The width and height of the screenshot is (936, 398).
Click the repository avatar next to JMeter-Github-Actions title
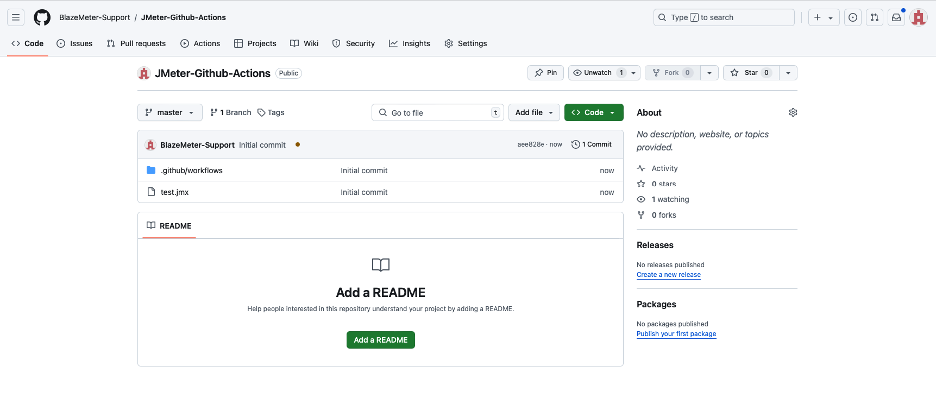143,73
